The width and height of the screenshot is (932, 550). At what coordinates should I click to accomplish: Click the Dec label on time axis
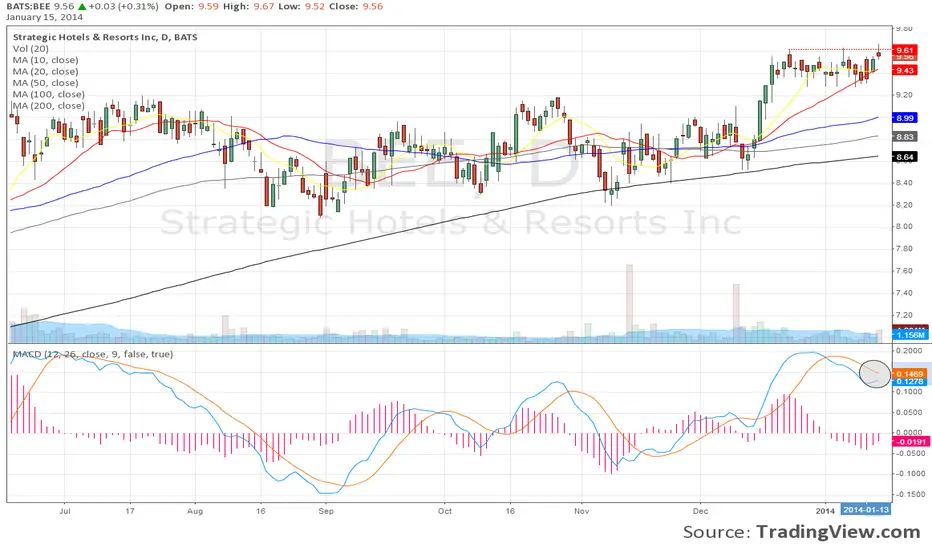(700, 511)
